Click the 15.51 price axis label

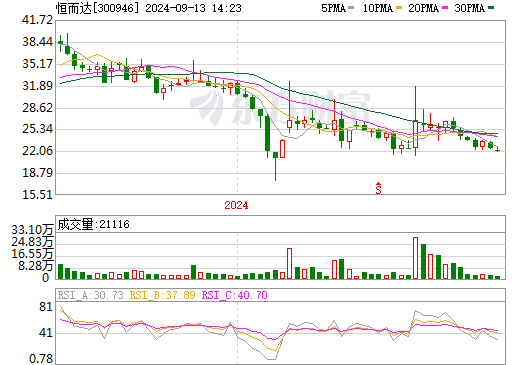coord(37,195)
